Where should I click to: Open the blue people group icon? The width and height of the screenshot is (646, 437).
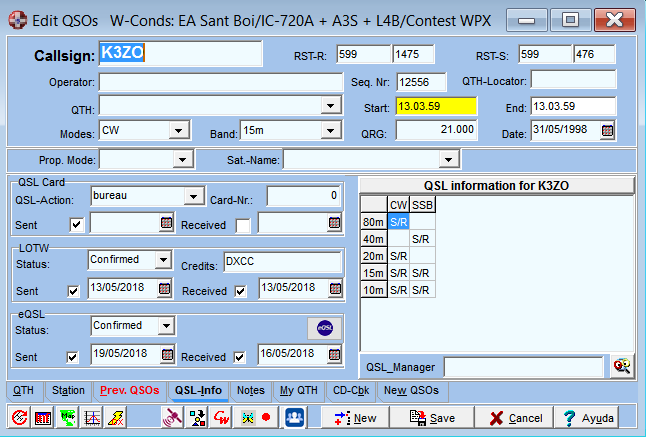coord(295,418)
